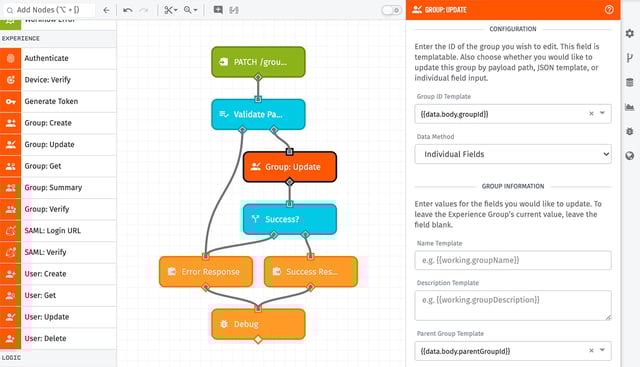This screenshot has height=367, width=640.
Task: Select the Group: Update node on canvas
Action: pos(290,167)
